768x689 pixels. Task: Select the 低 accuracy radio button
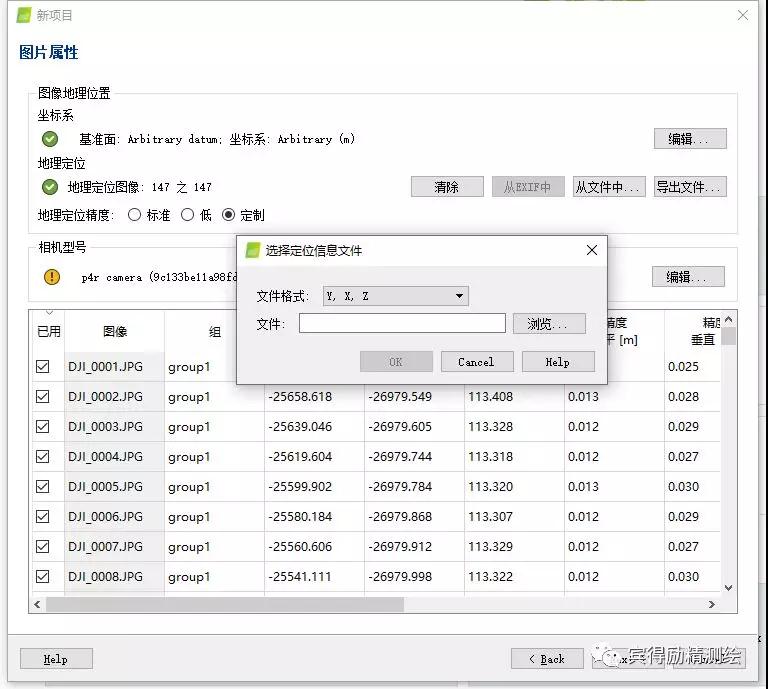tap(188, 215)
